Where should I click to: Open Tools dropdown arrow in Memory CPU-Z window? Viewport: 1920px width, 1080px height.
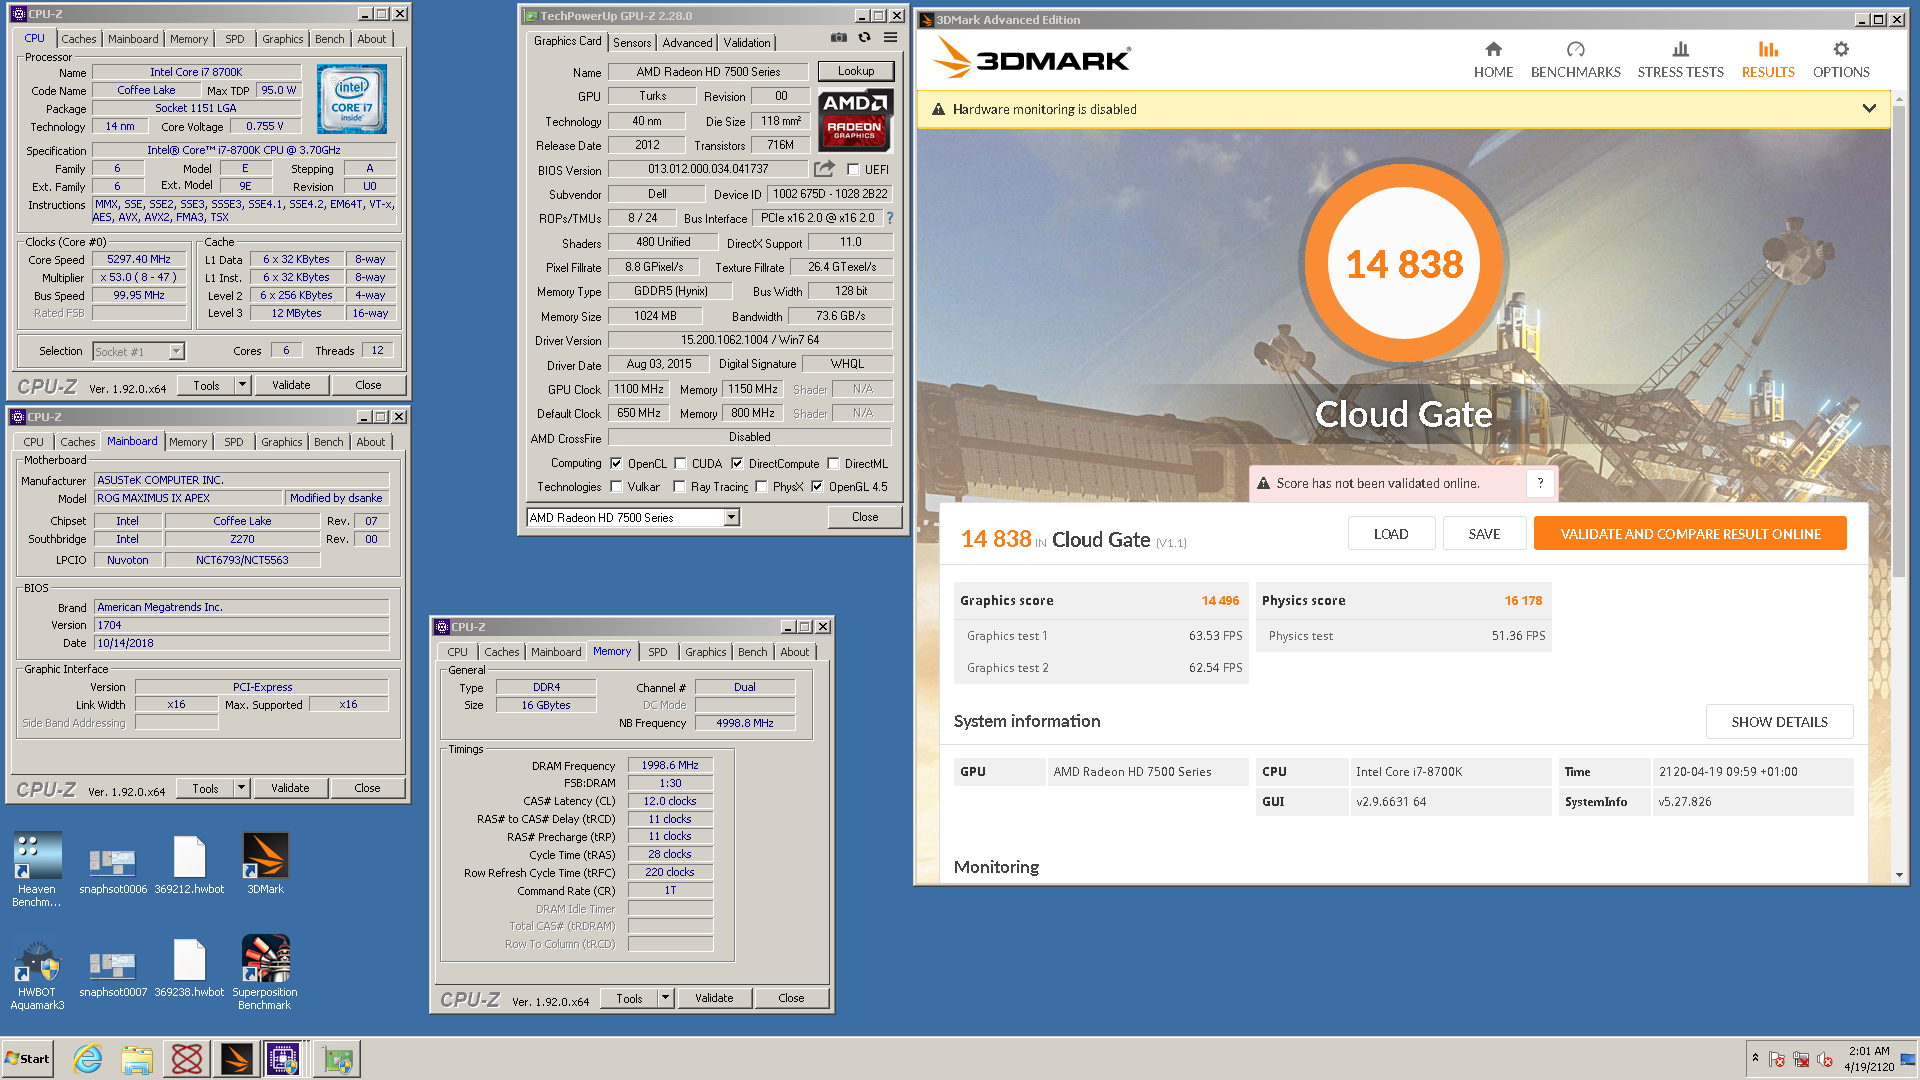(x=665, y=998)
